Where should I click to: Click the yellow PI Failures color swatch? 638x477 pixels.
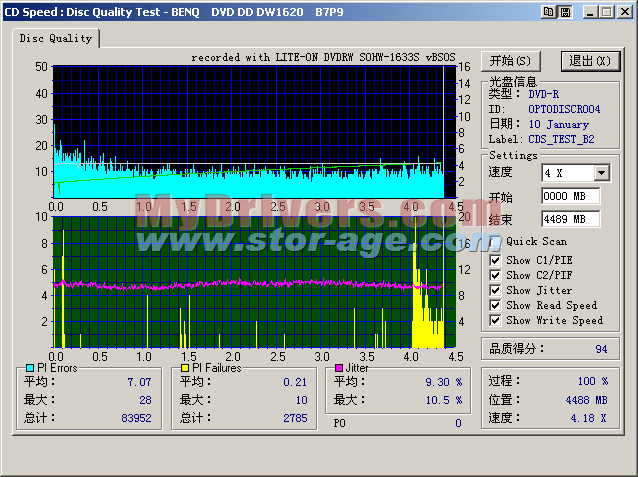183,368
